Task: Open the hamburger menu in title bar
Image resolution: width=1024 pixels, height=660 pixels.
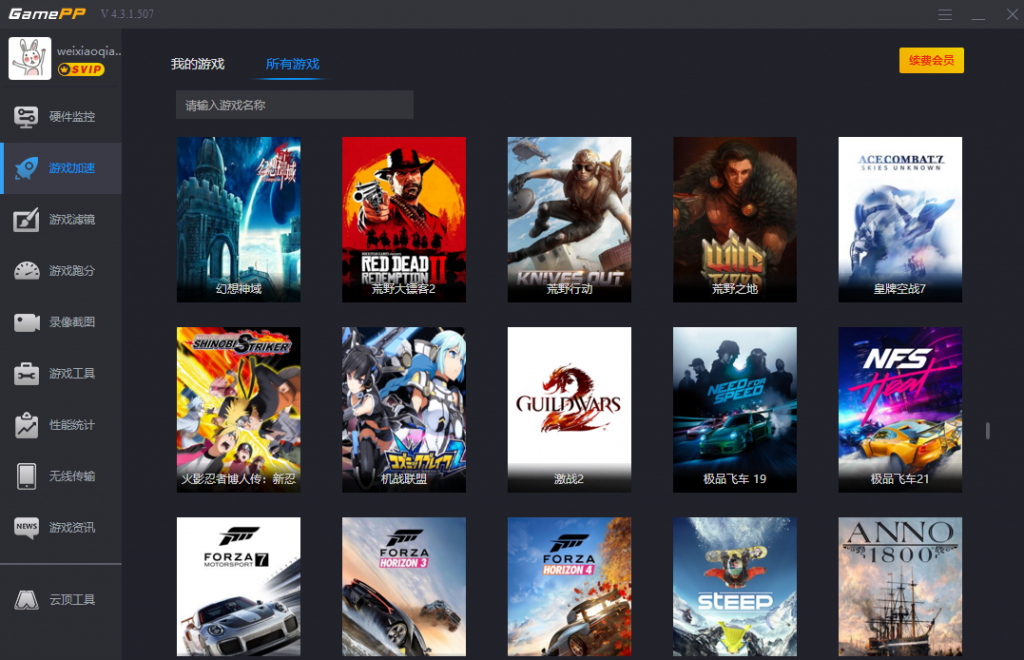Action: (945, 14)
